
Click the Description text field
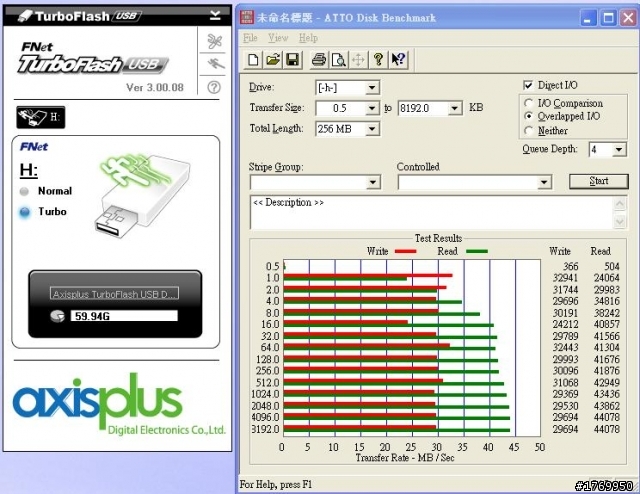pos(433,212)
